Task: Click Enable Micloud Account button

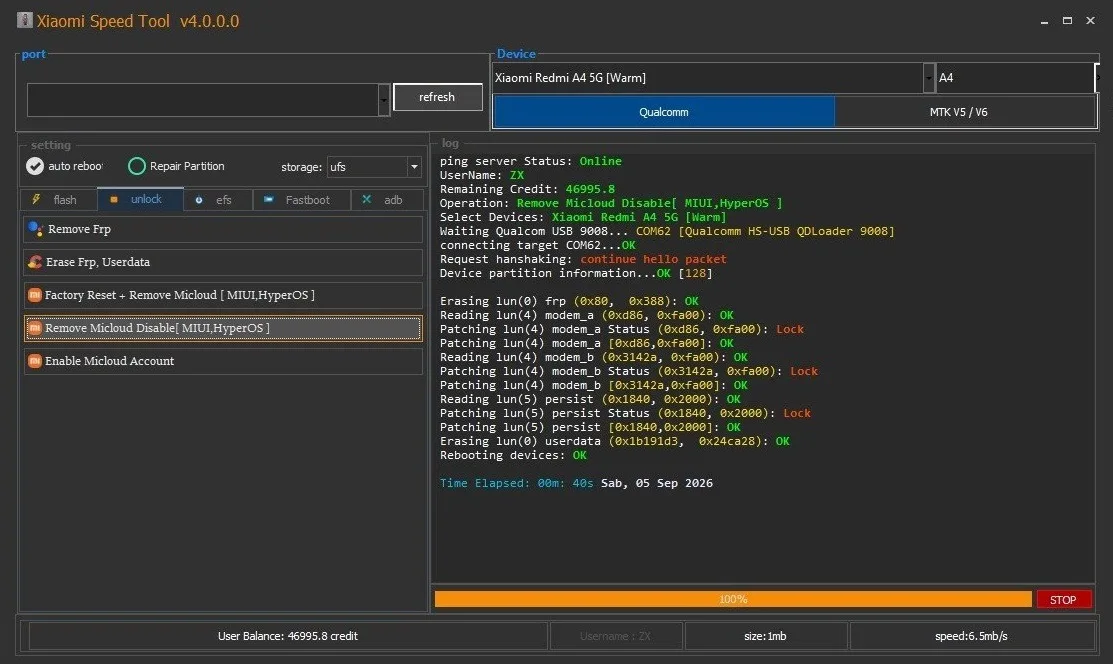Action: pyautogui.click(x=223, y=361)
